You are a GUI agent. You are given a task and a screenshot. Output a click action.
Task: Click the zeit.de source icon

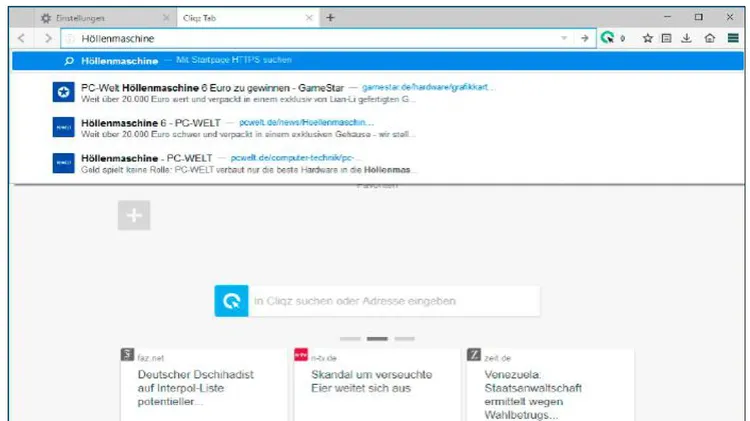pyautogui.click(x=474, y=355)
